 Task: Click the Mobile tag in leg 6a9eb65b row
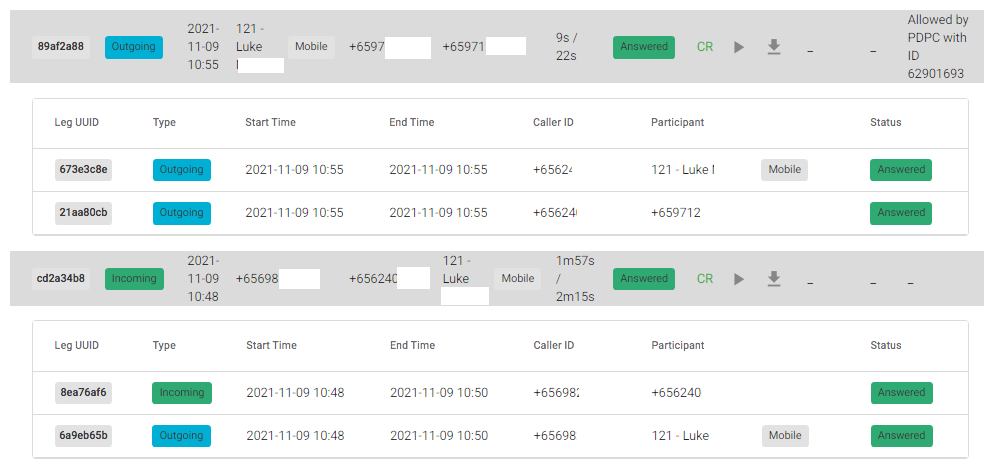785,436
